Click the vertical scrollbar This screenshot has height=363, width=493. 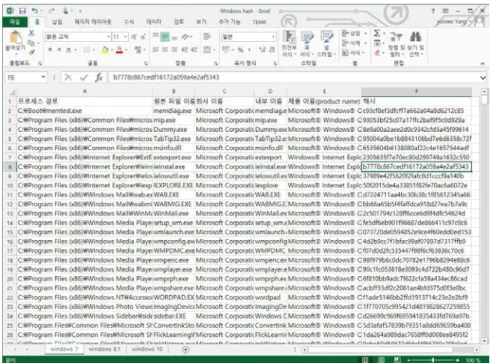(485, 216)
